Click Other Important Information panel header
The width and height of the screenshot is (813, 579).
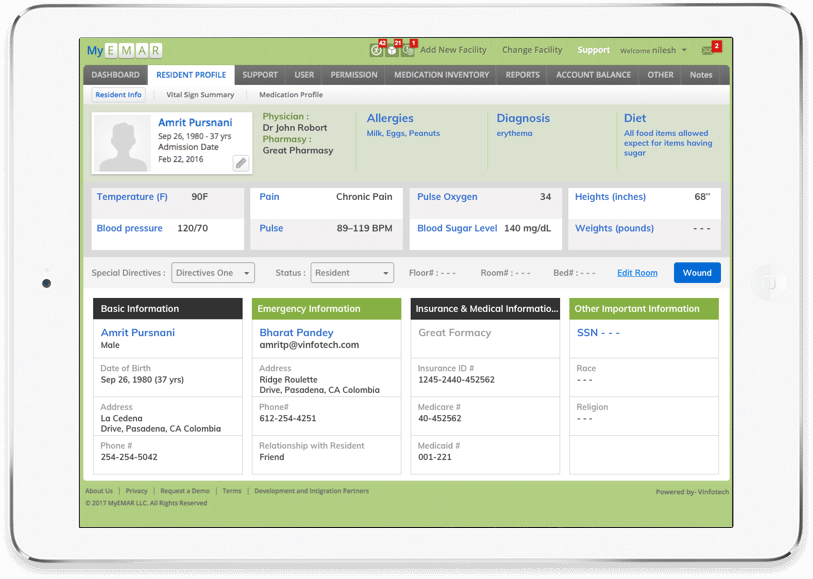[644, 308]
